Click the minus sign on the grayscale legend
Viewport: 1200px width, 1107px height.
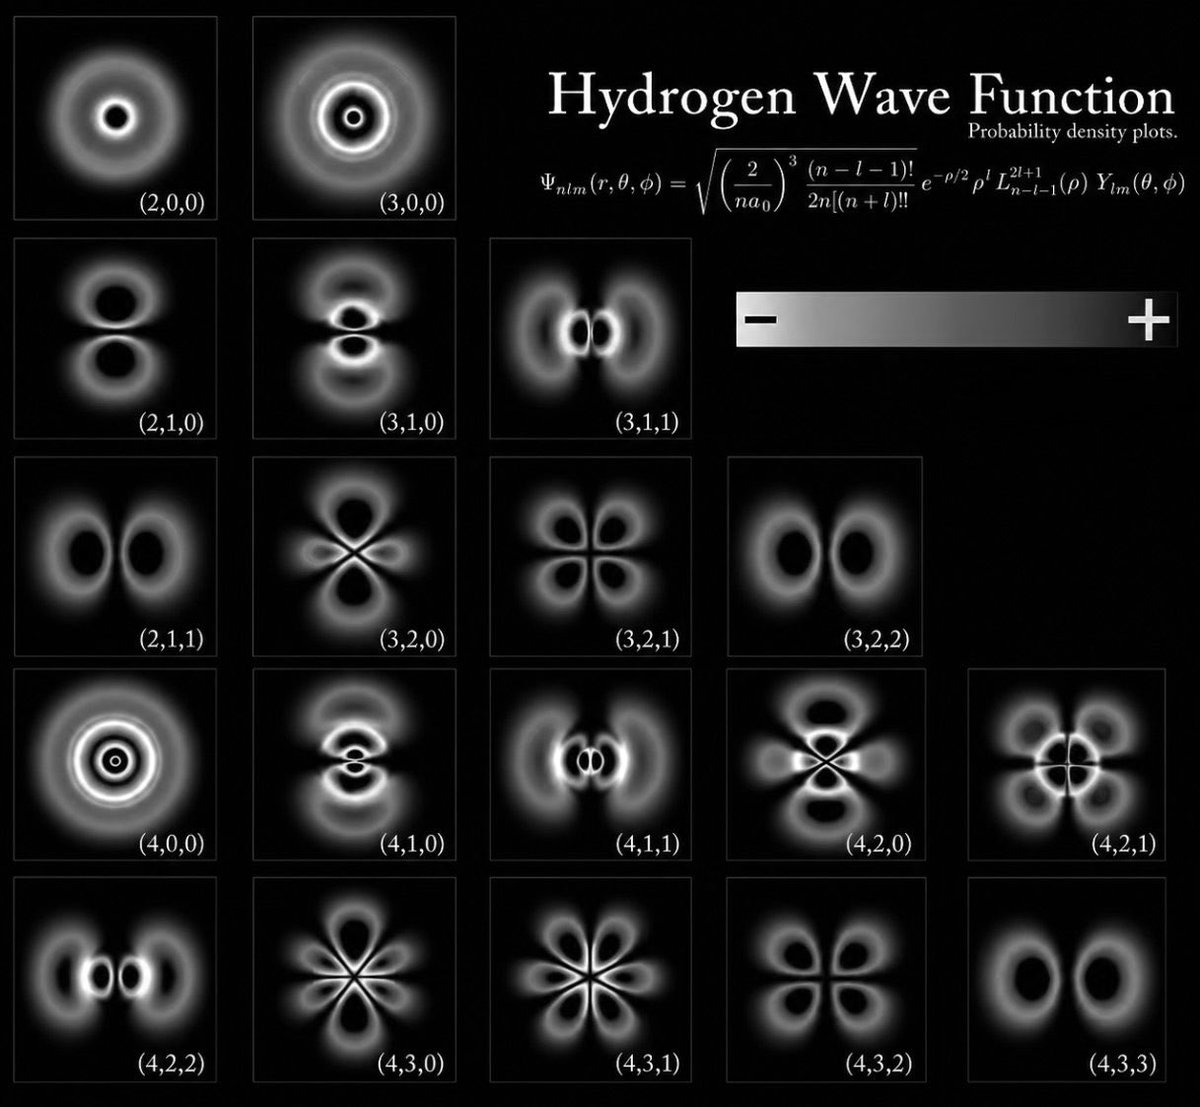pos(760,320)
